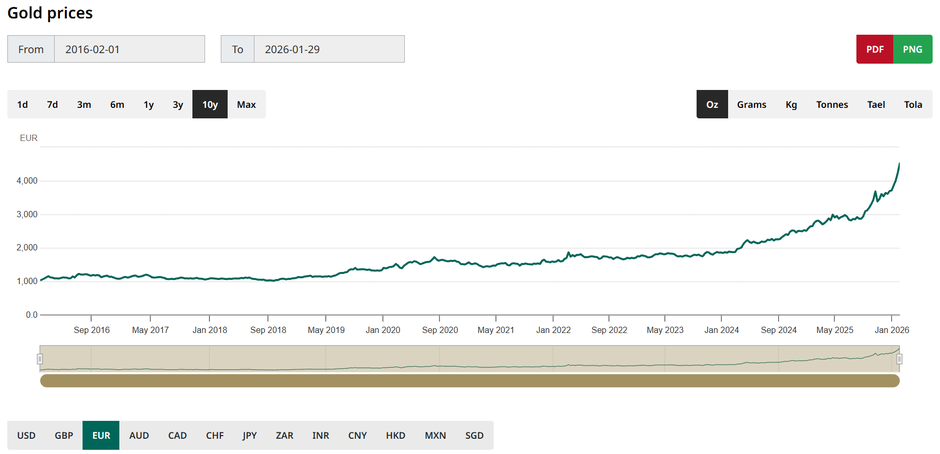Select the Tola weight unit
The width and height of the screenshot is (940, 454).
(x=913, y=105)
